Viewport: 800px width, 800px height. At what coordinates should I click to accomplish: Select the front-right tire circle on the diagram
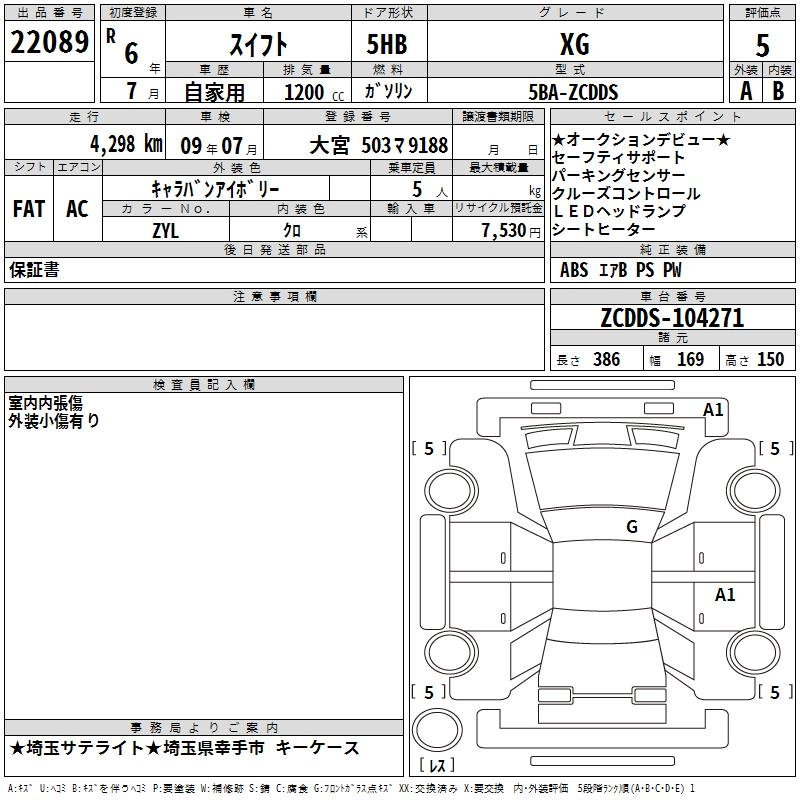[x=753, y=491]
